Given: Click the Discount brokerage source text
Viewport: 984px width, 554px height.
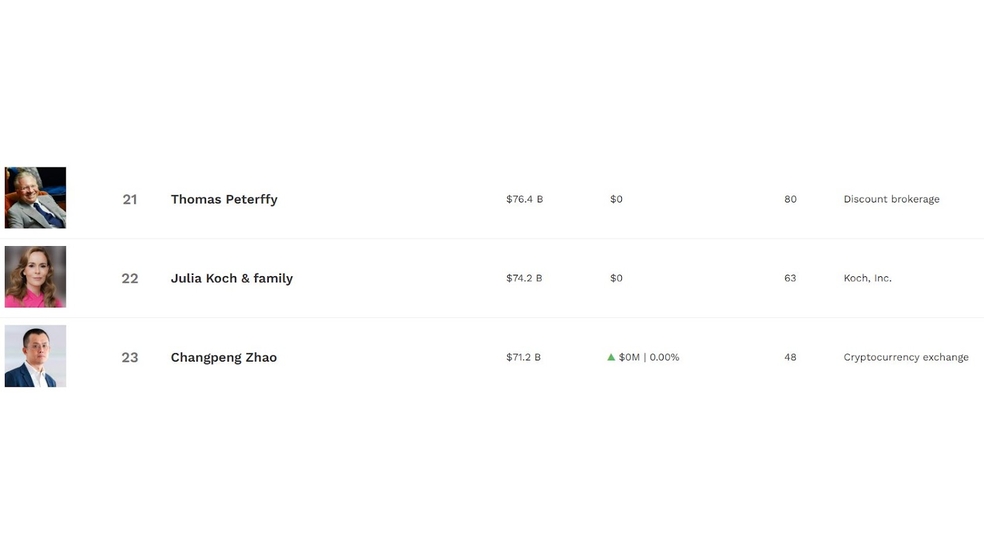Looking at the screenshot, I should (891, 199).
